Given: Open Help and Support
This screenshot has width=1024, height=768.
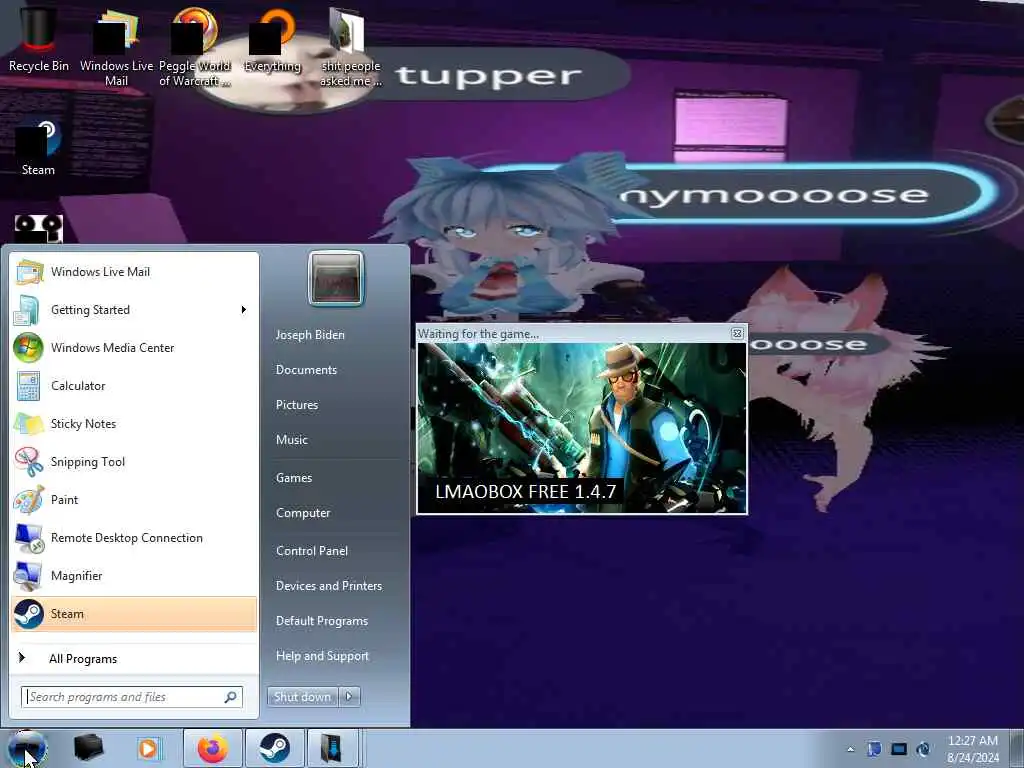Looking at the screenshot, I should tap(323, 656).
